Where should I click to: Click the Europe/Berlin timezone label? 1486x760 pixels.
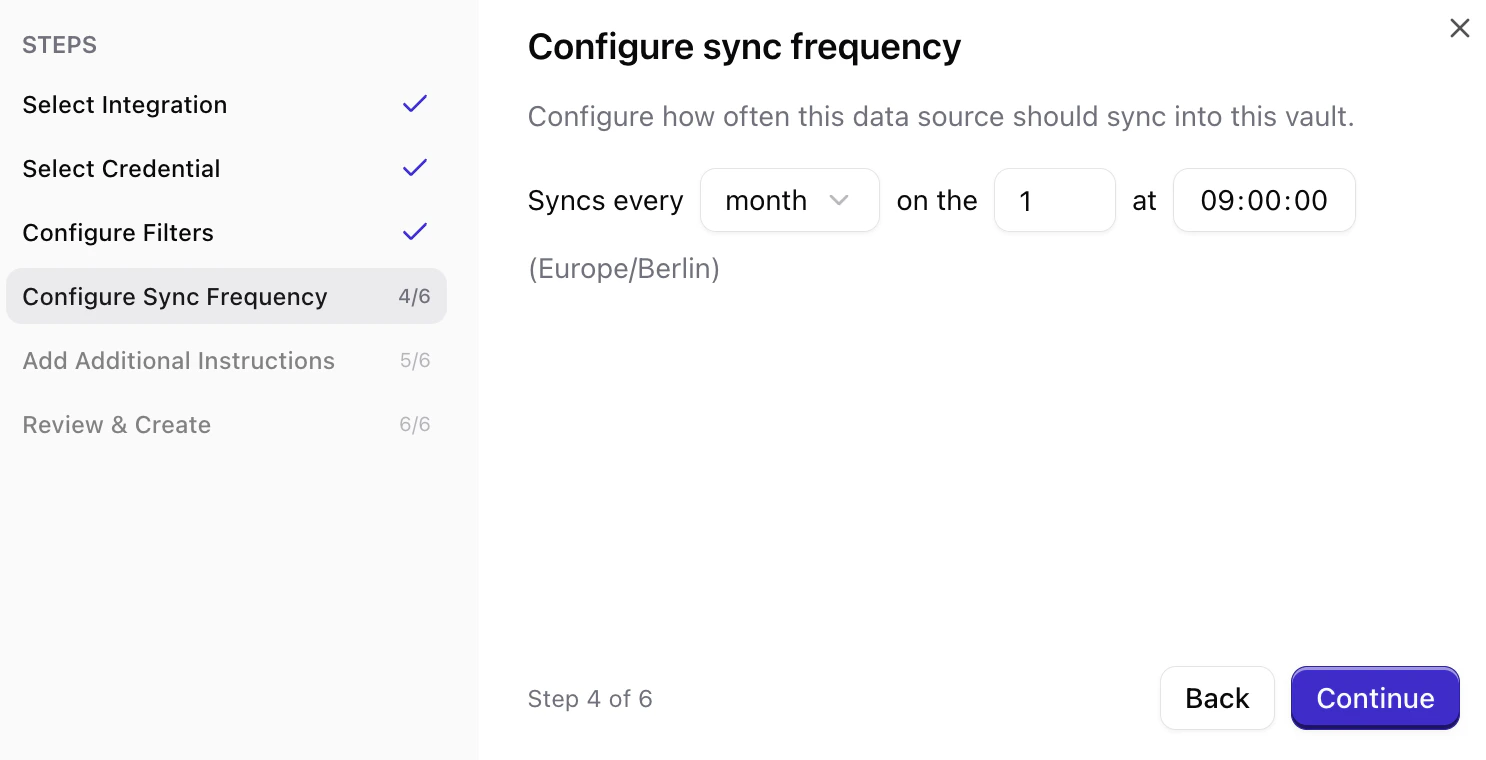tap(623, 268)
